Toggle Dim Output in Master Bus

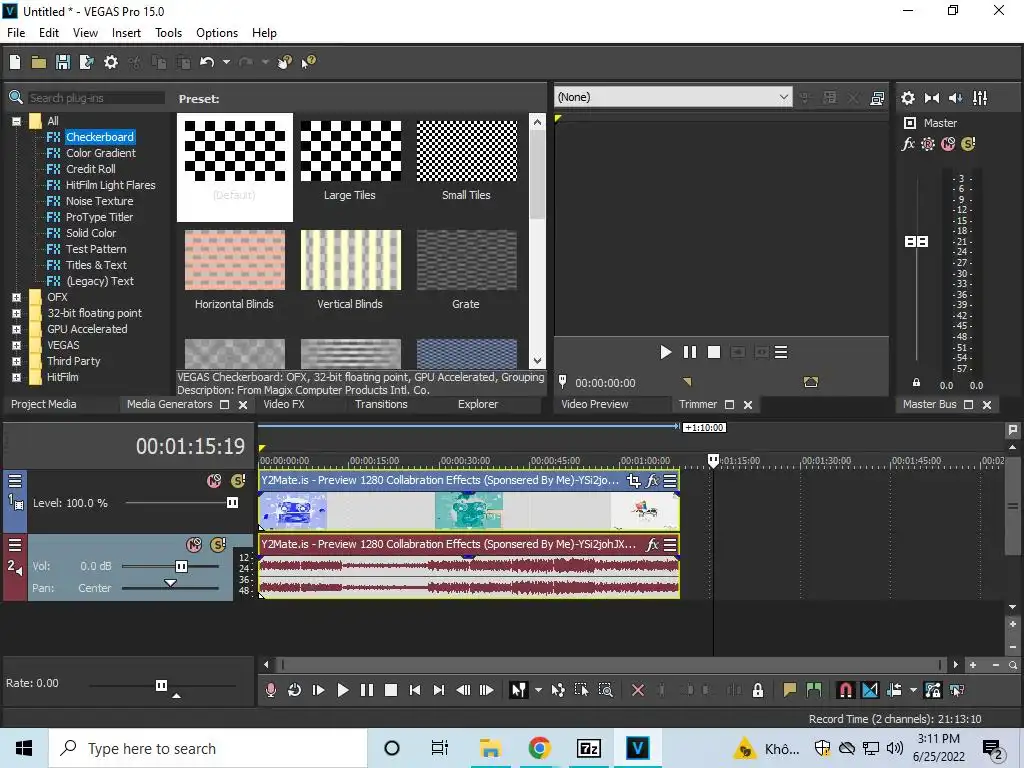(955, 98)
